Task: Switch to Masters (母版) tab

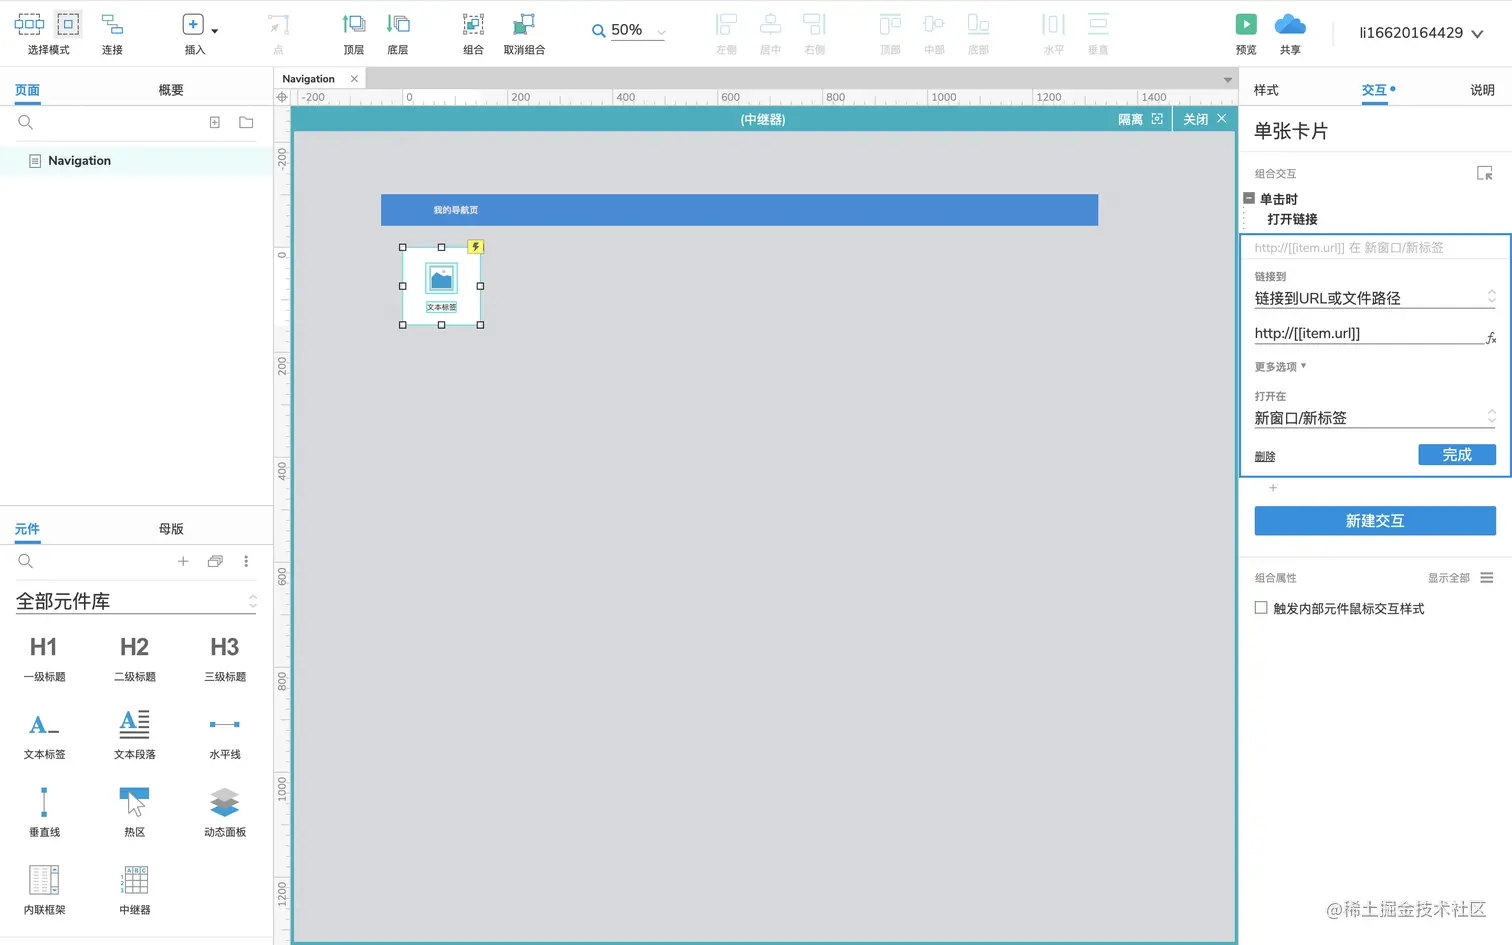Action: click(171, 529)
